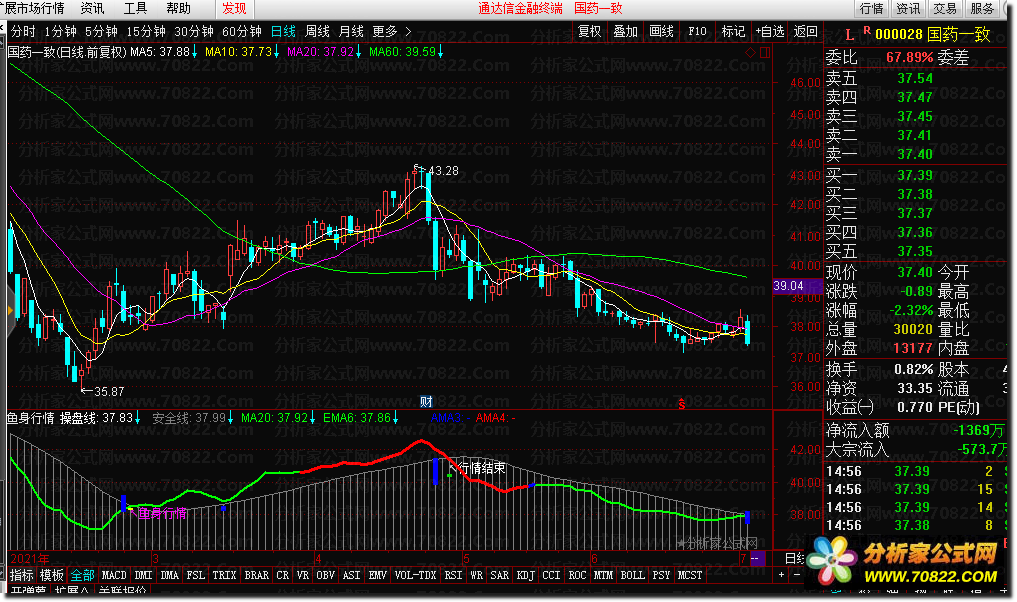The width and height of the screenshot is (1017, 602).
Task: Apply the MACD indicator
Action: [114, 575]
